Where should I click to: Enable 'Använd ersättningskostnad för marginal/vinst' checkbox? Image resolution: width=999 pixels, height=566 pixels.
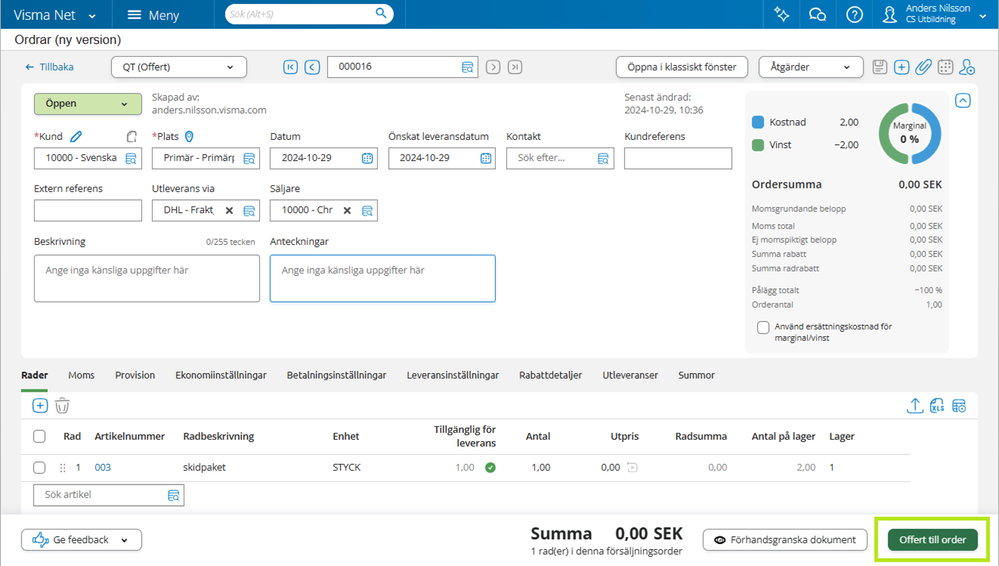pos(764,327)
